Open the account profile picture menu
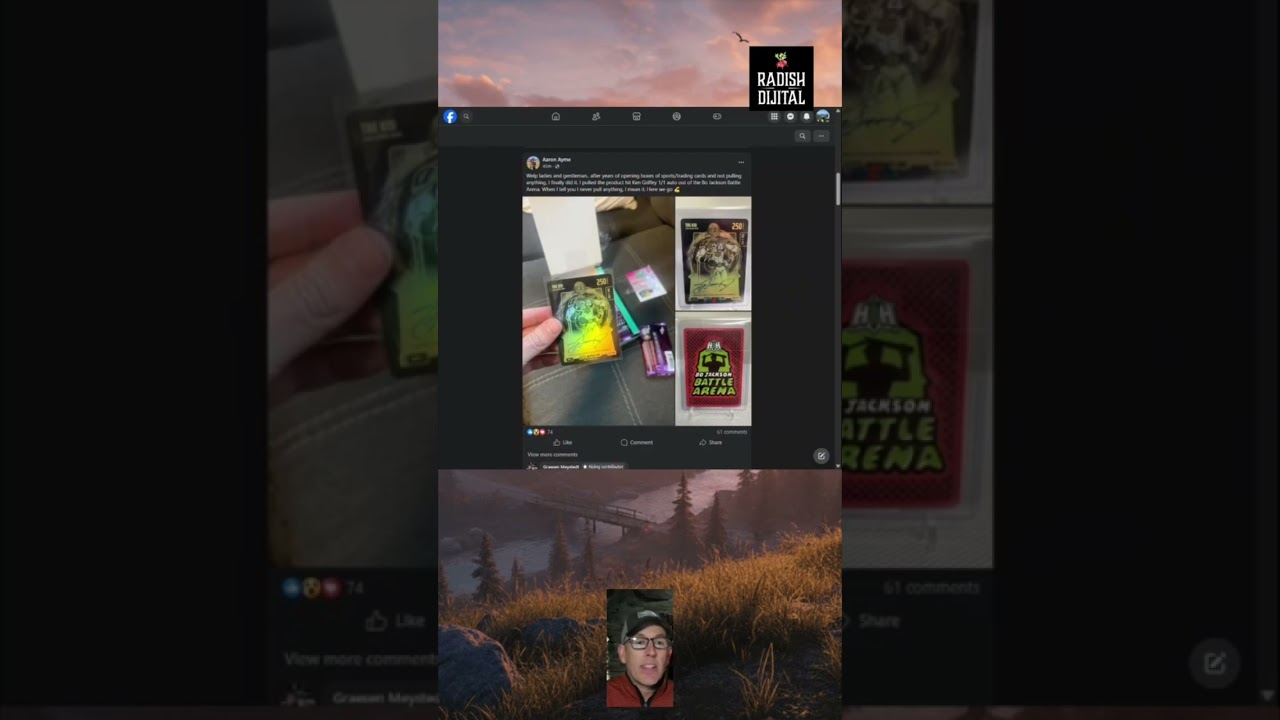 pos(823,117)
